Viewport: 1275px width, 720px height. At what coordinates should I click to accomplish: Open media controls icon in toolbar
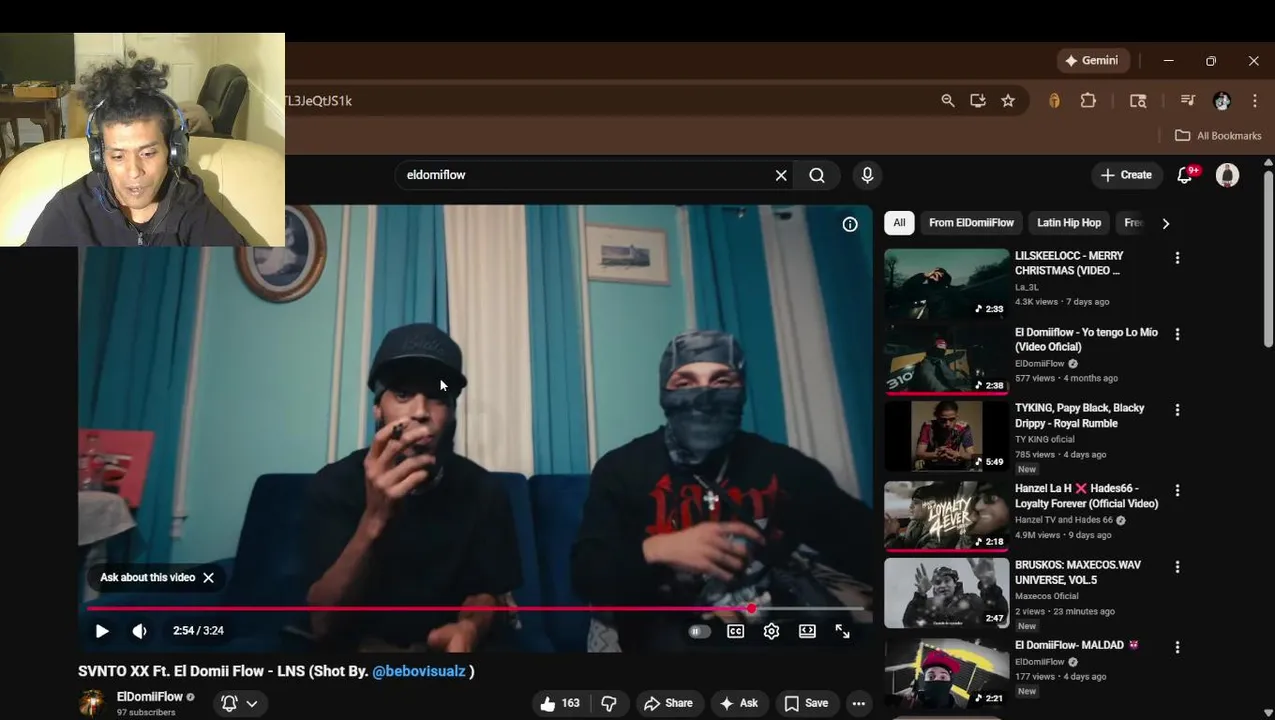click(1188, 101)
